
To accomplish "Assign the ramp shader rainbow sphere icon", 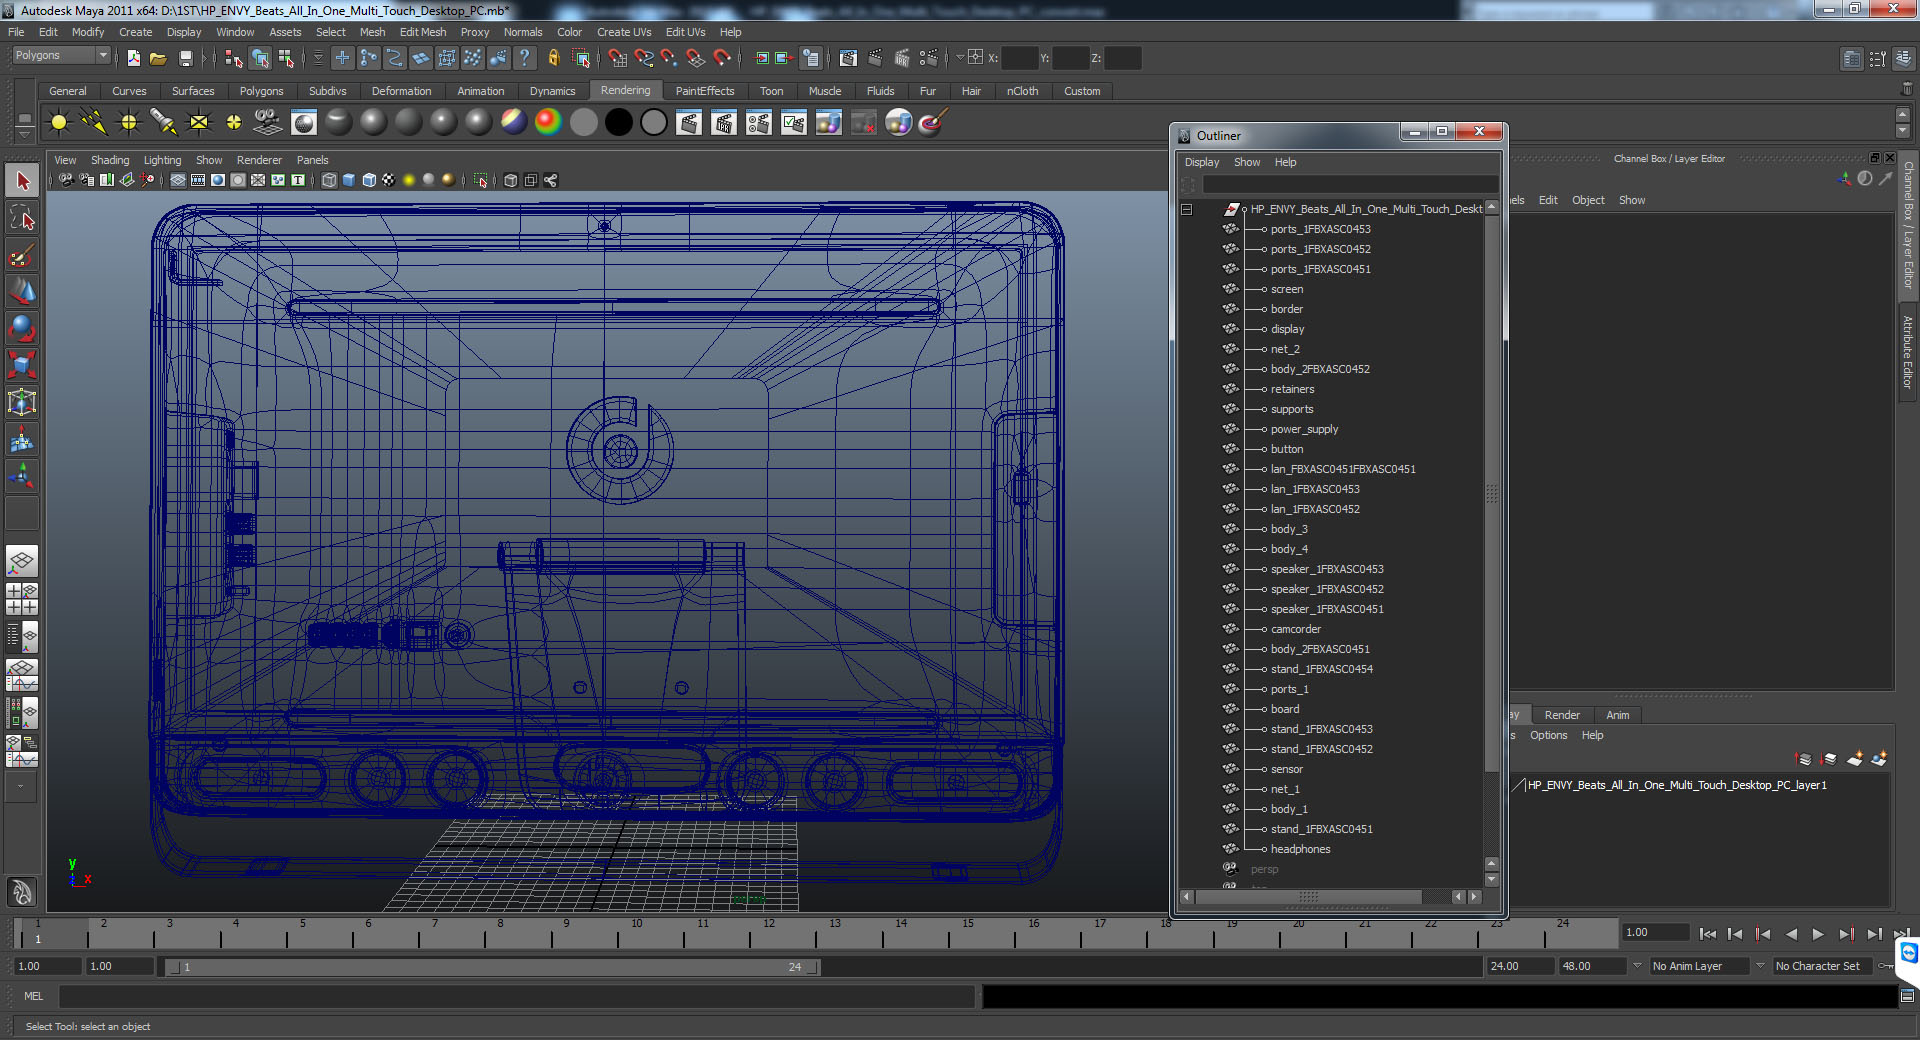I will click(x=548, y=122).
